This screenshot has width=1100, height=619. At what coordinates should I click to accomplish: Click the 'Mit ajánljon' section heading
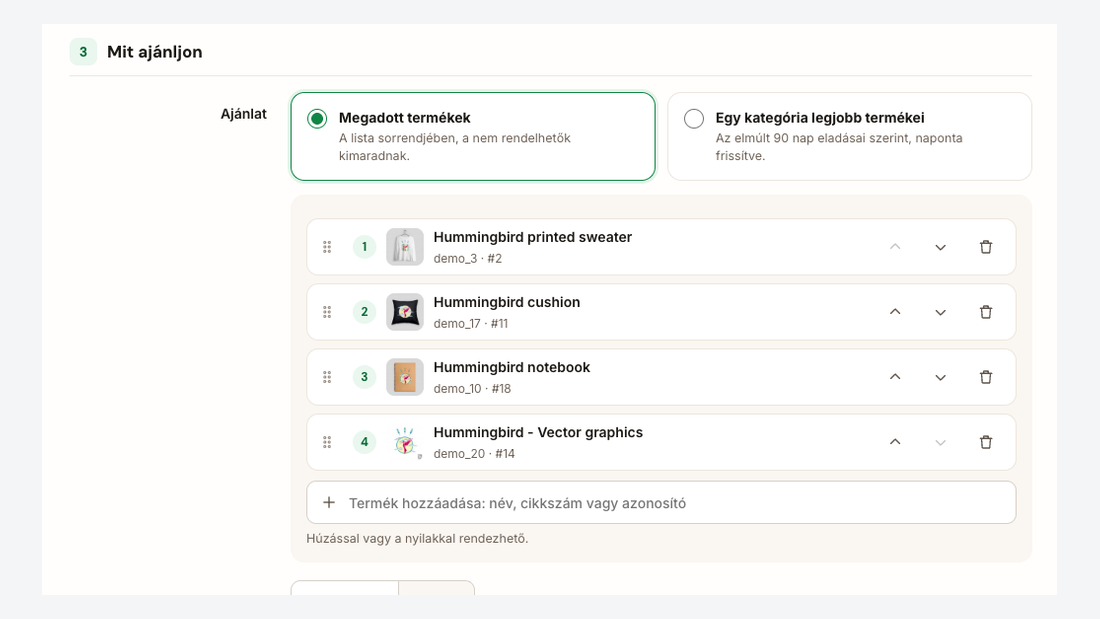pyautogui.click(x=154, y=52)
